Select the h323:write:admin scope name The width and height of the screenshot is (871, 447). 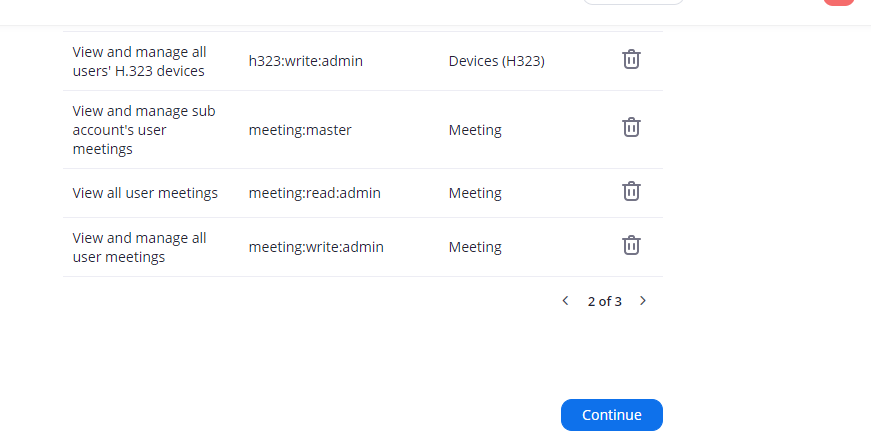306,61
